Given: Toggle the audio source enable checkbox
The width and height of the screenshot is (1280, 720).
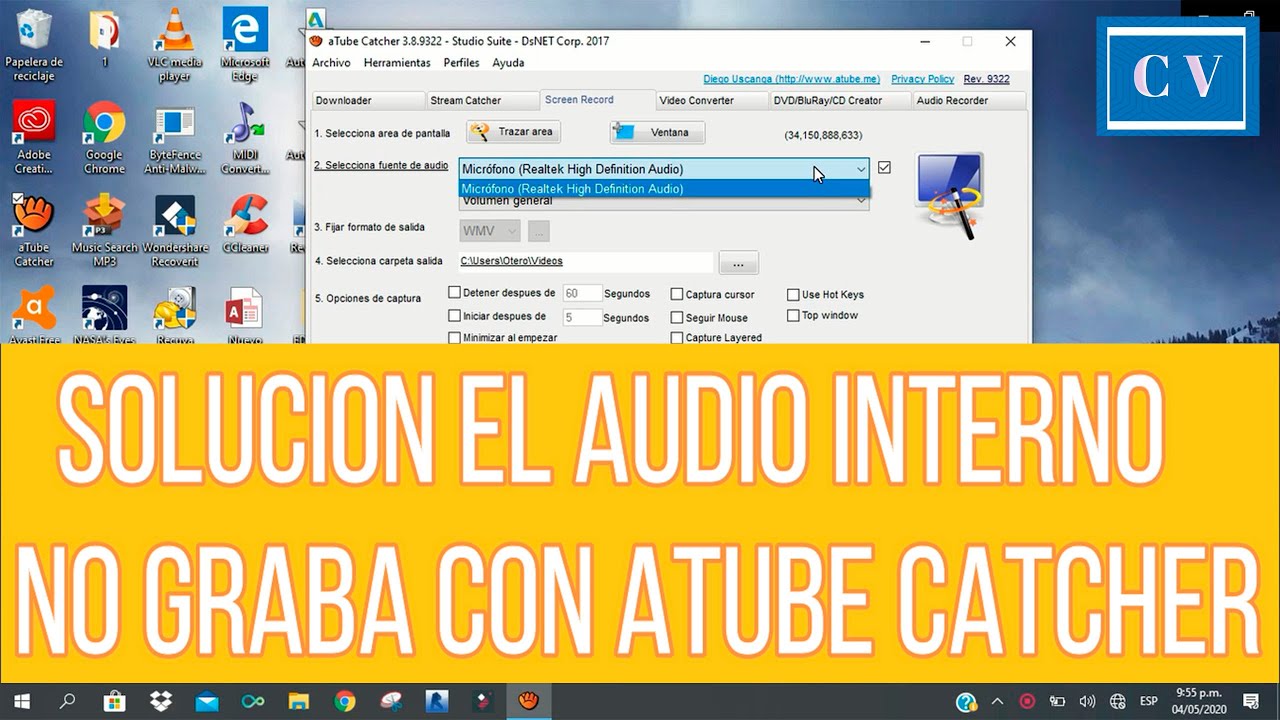Looking at the screenshot, I should click(x=884, y=168).
